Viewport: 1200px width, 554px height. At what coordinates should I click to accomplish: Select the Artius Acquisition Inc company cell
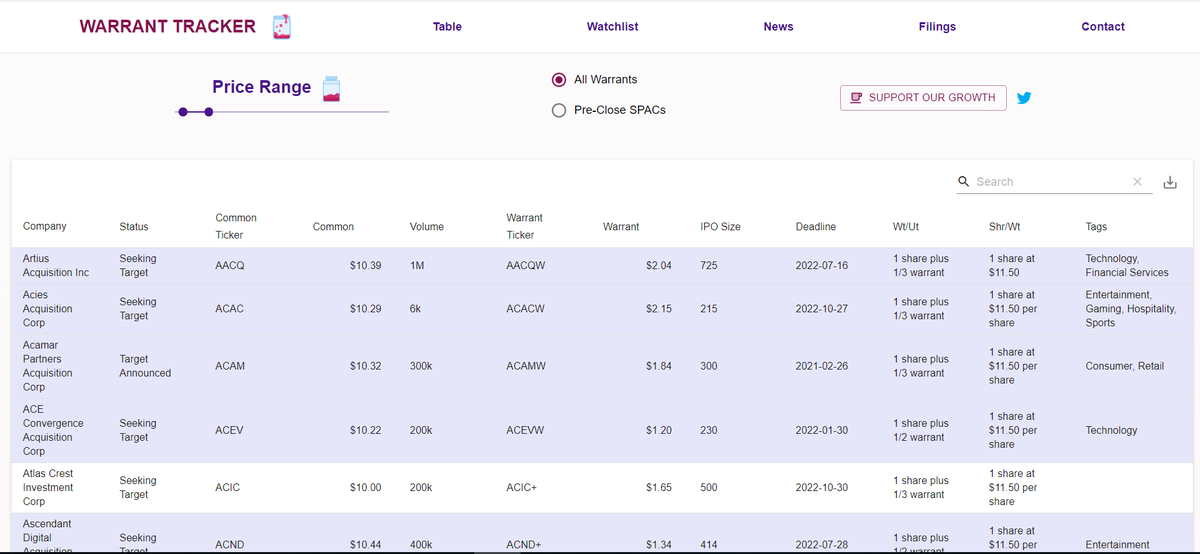(x=56, y=265)
